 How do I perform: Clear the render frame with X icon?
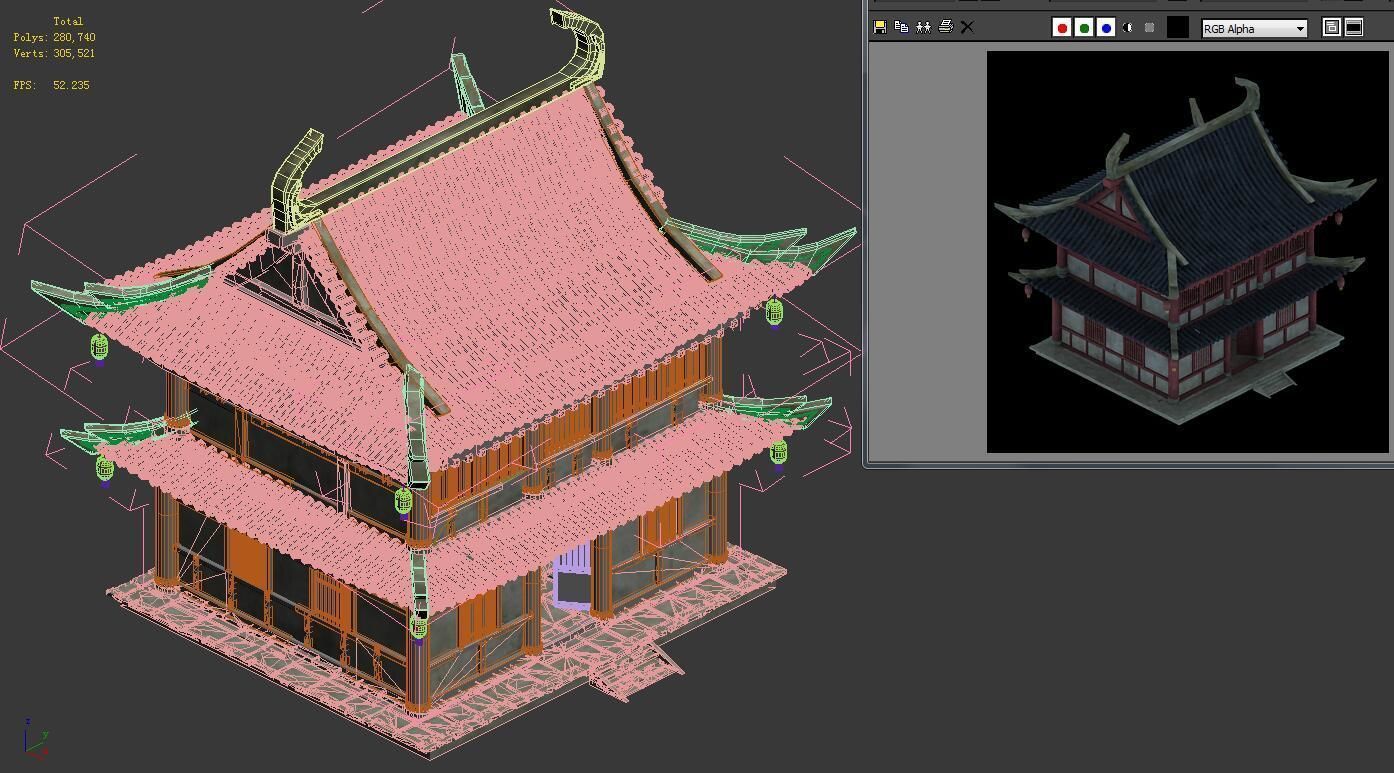click(967, 27)
